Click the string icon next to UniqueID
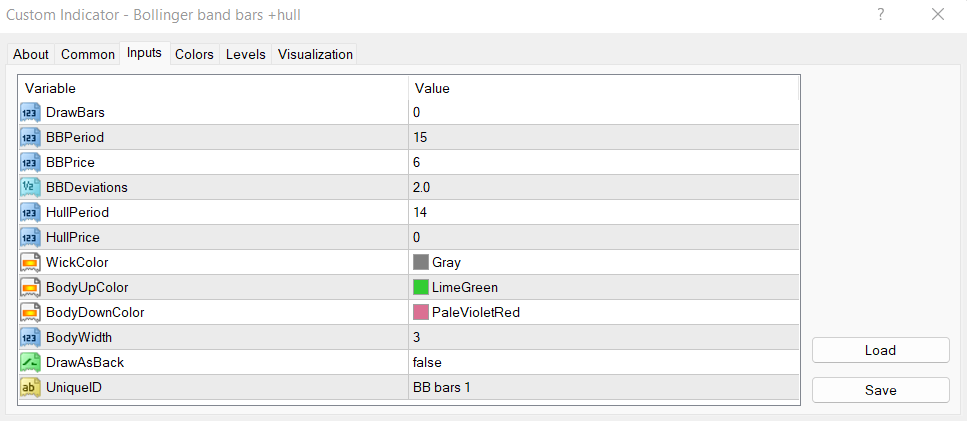This screenshot has height=421, width=967. point(30,387)
